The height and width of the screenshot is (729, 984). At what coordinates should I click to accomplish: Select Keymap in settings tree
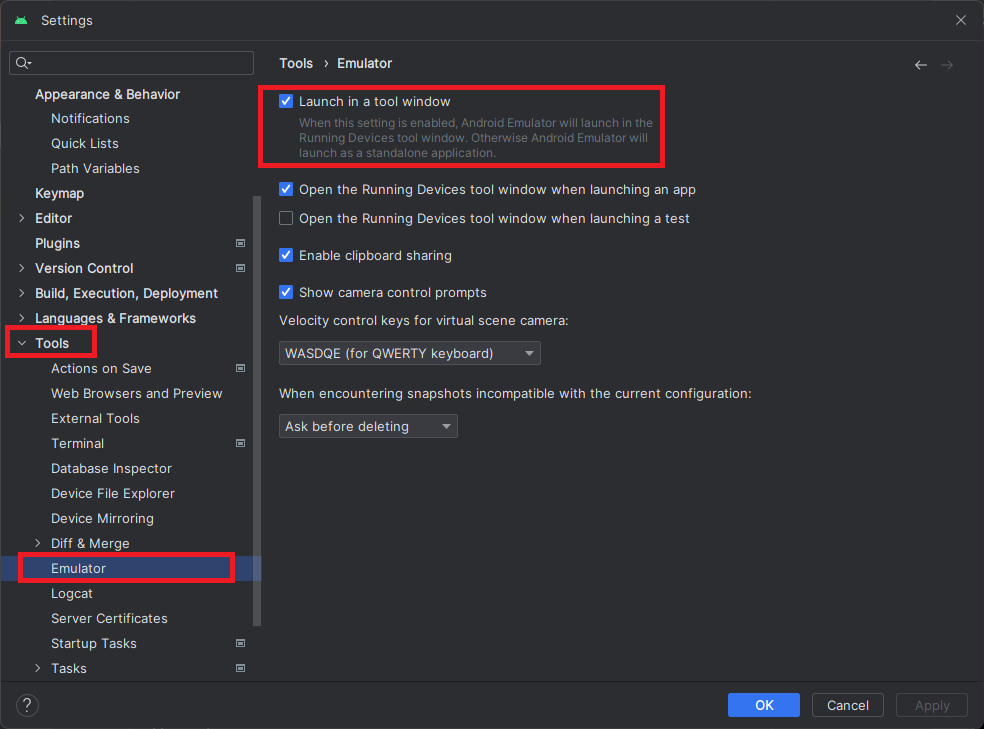(60, 193)
